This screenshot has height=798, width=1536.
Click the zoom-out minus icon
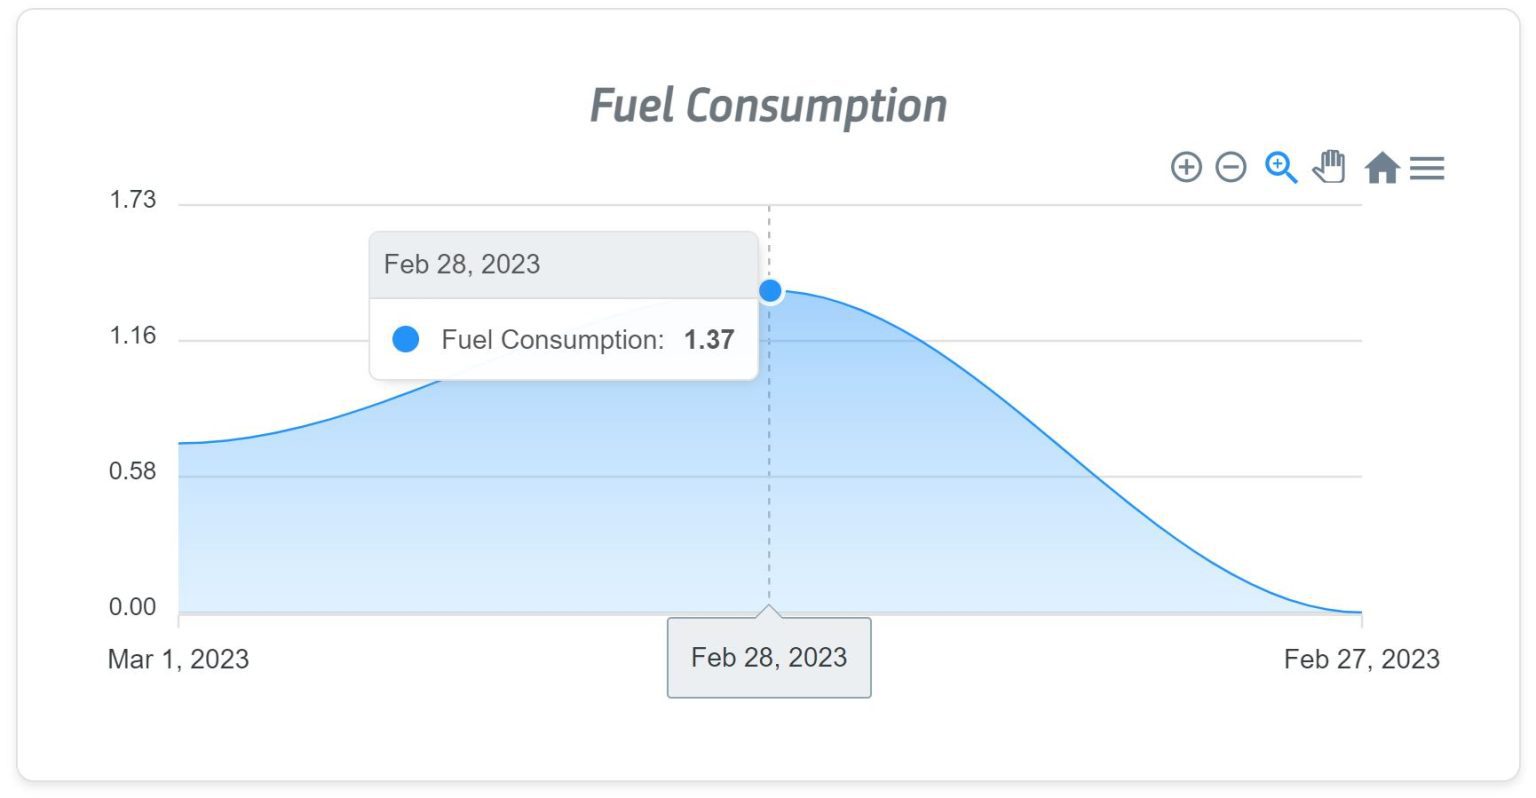(1232, 167)
